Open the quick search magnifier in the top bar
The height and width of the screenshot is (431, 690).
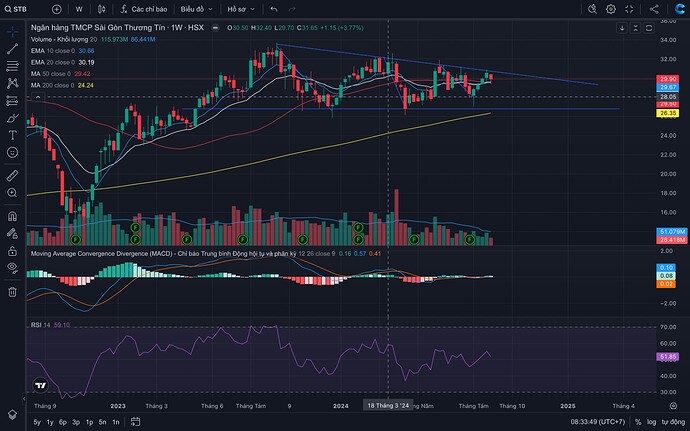click(x=592, y=9)
